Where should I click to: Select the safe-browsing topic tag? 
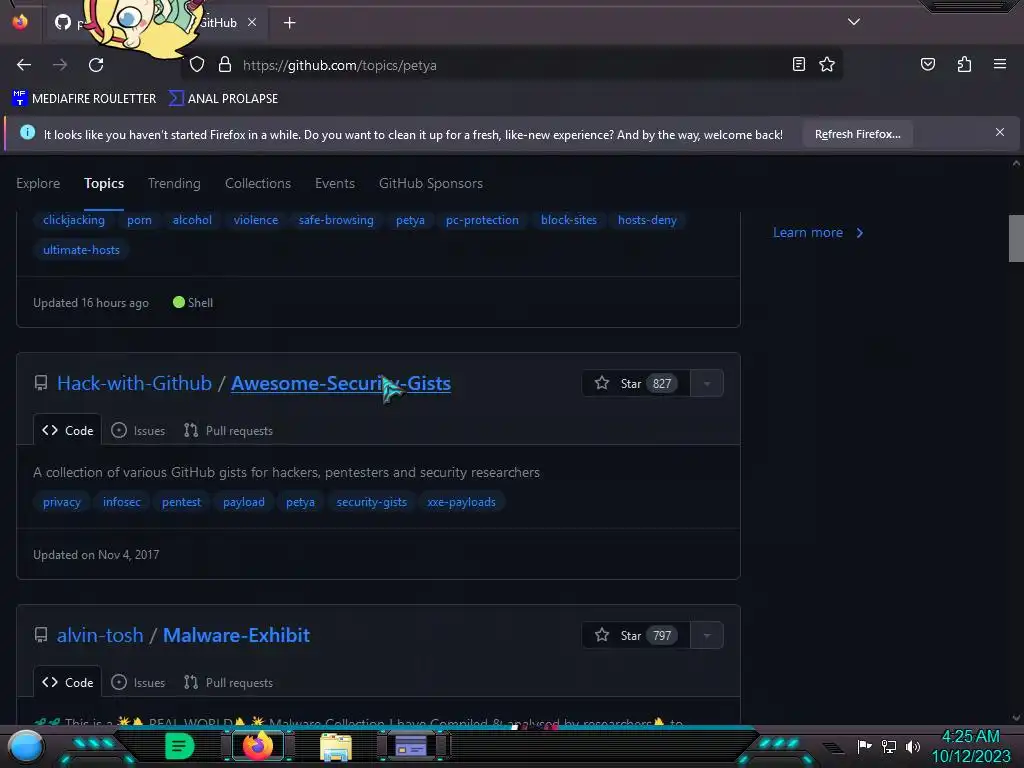point(336,220)
